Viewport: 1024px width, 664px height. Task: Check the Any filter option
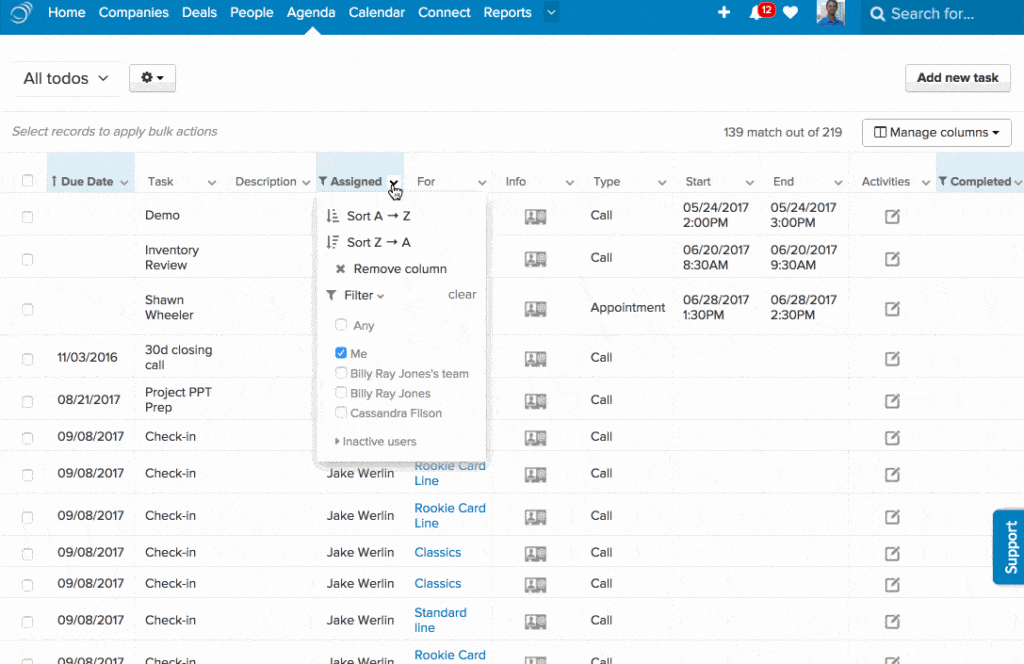(x=342, y=325)
